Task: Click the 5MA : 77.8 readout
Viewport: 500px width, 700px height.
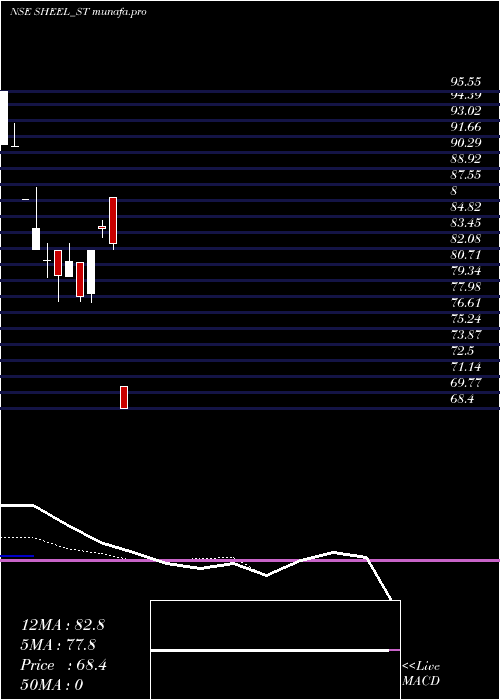Action: tap(58, 645)
